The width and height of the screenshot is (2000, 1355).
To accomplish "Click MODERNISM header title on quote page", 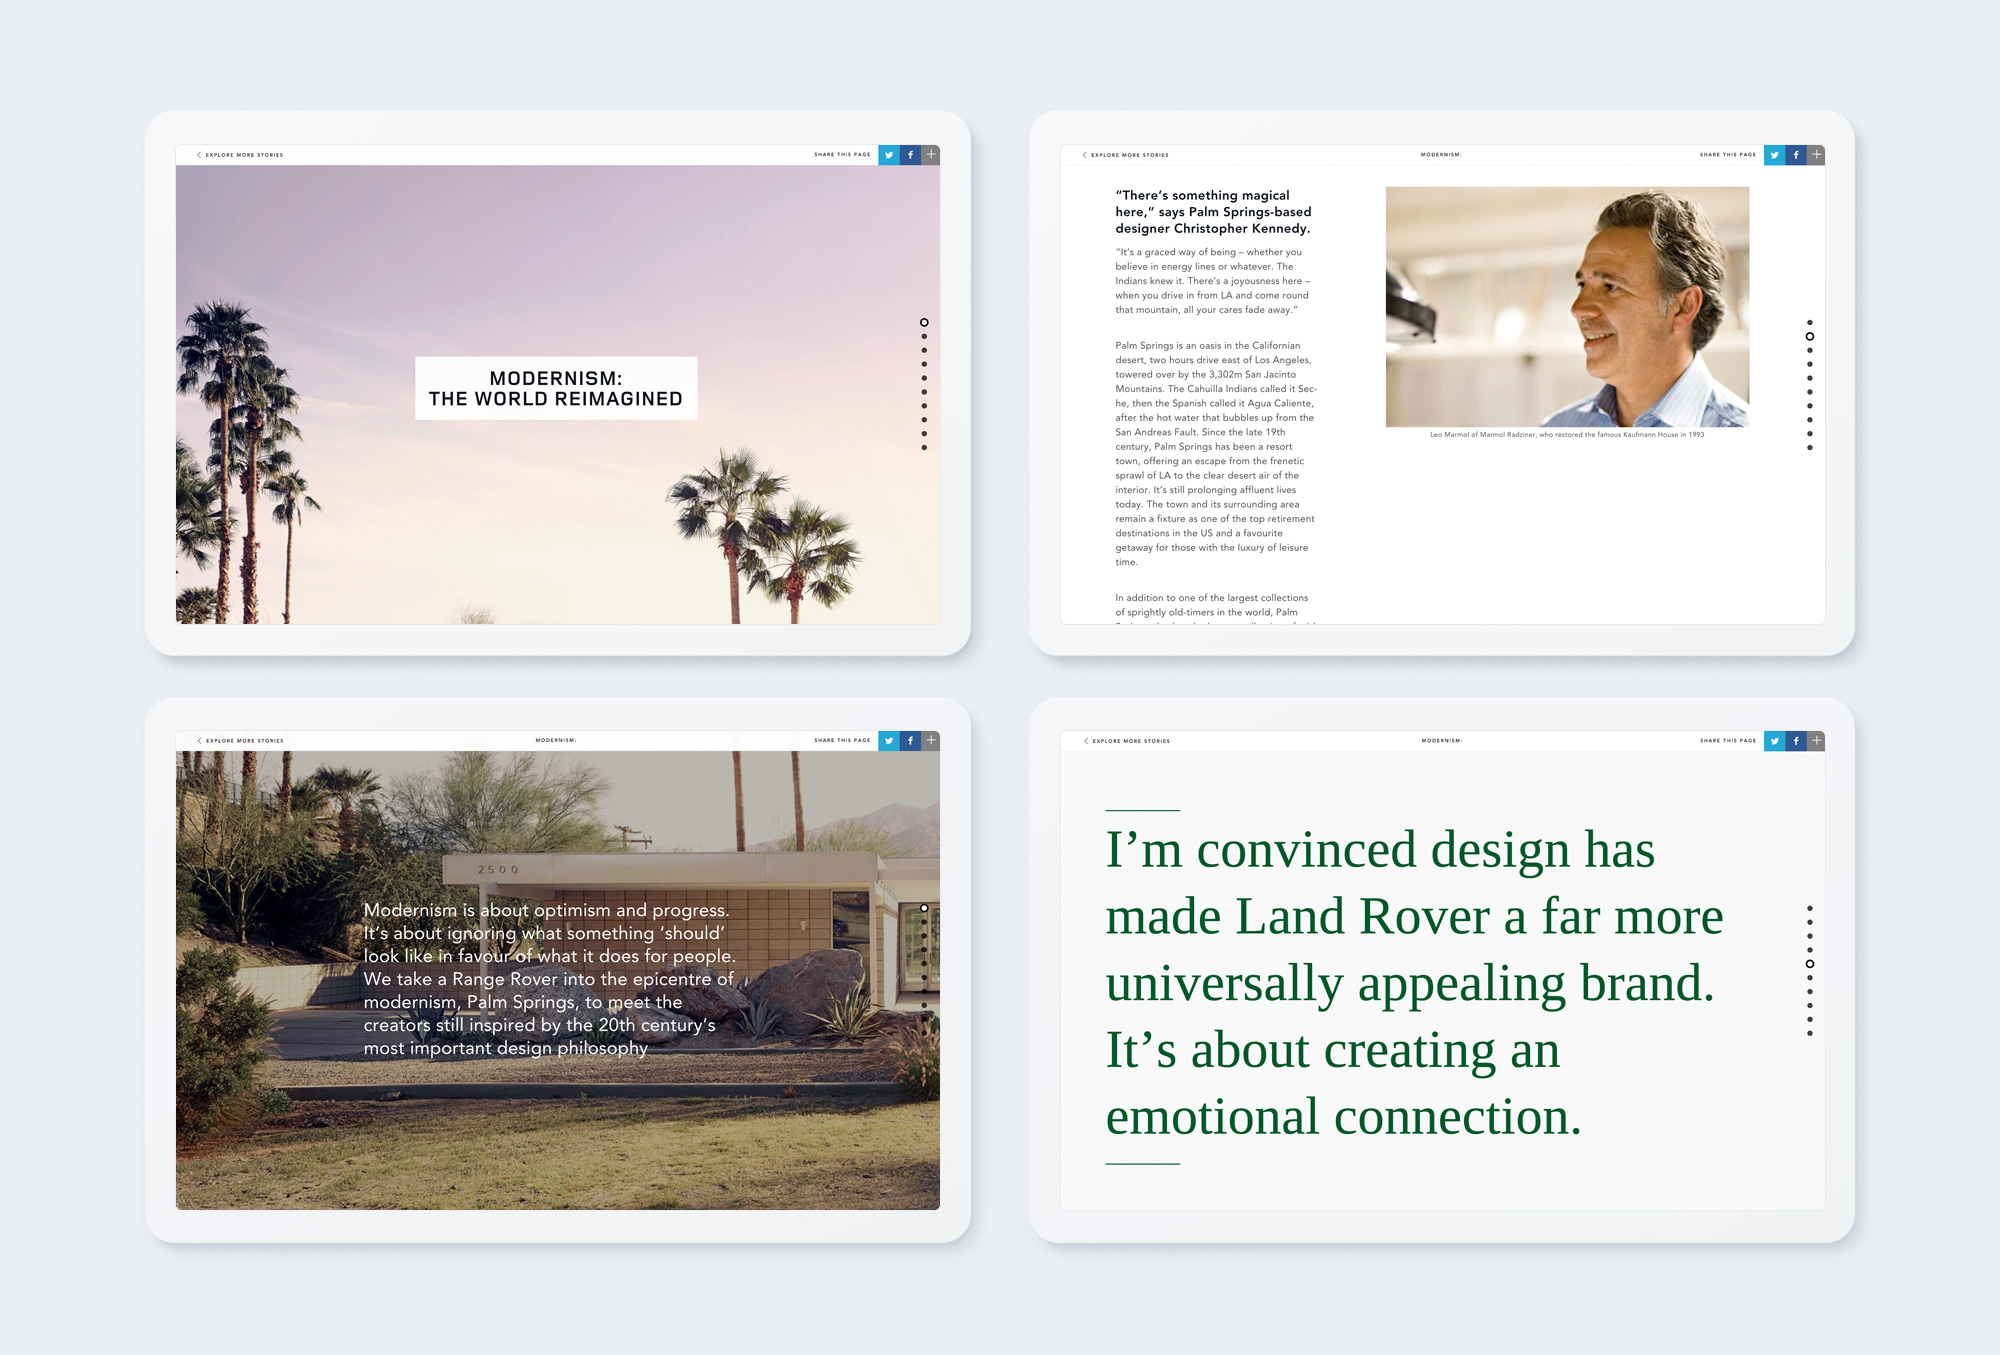I will coord(1442,741).
